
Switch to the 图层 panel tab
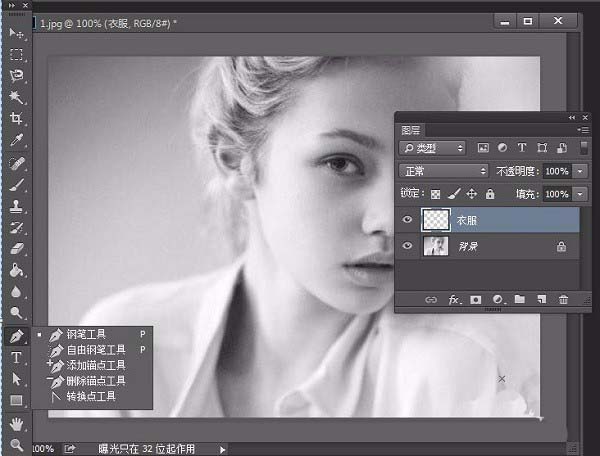410,129
